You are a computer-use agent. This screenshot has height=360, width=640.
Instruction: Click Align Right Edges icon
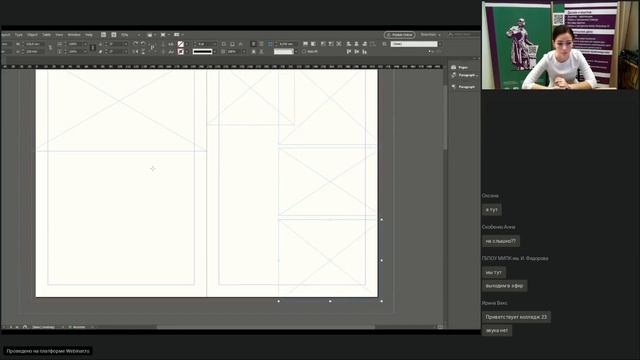(x=364, y=43)
